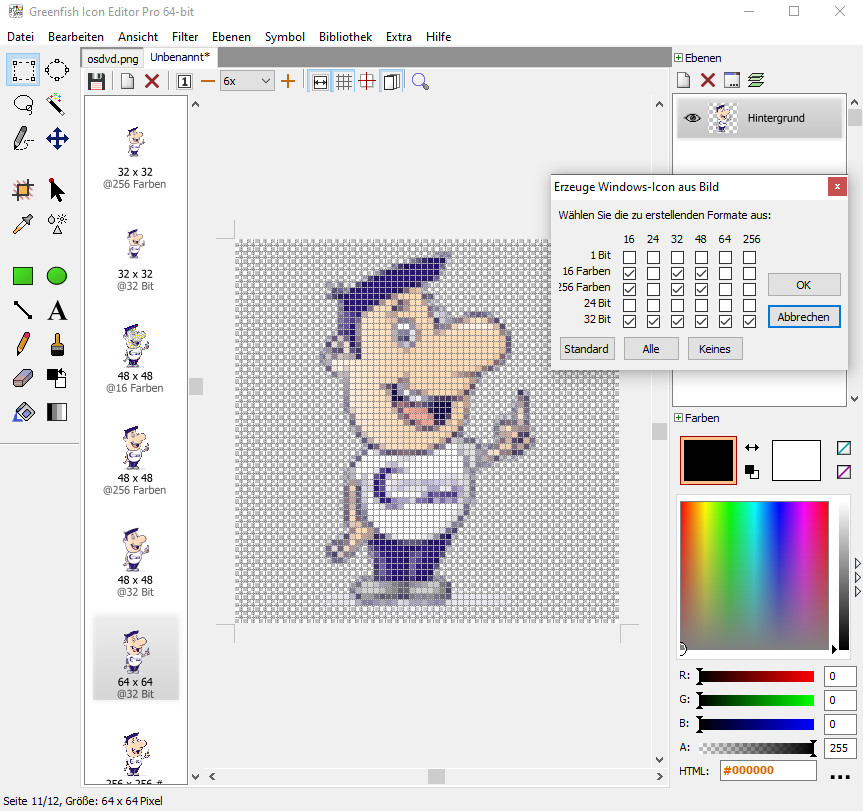Screen dimensions: 863x811
Task: Enable 1 Bit format for size 16
Action: (x=629, y=257)
